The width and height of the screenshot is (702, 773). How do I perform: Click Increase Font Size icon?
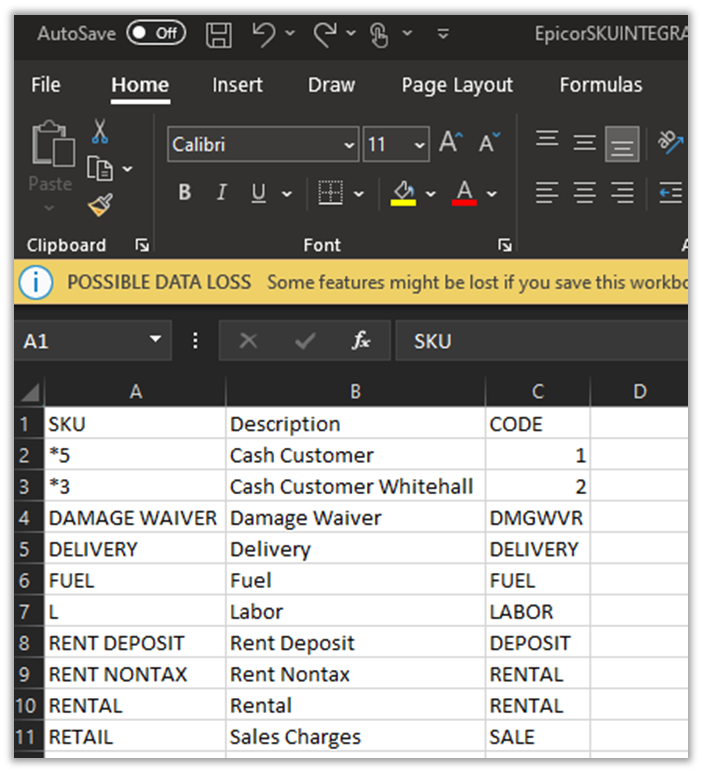(x=450, y=144)
